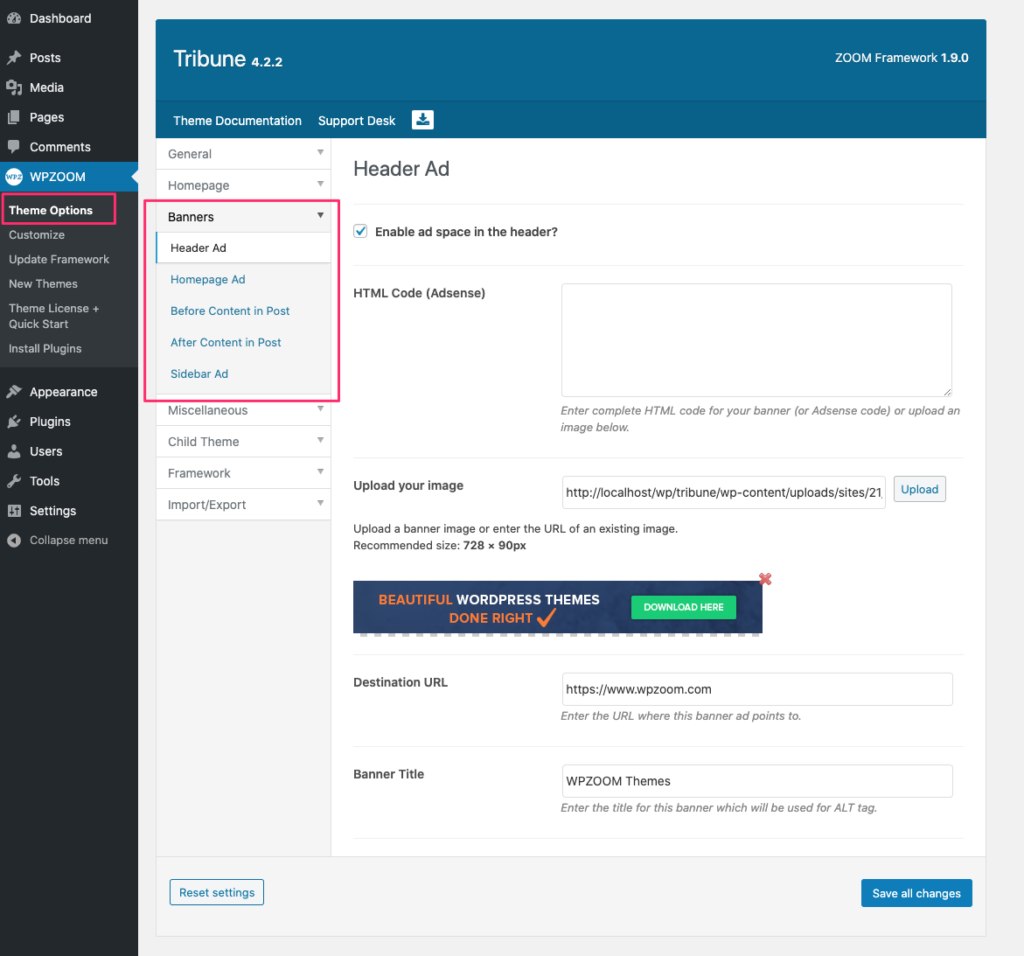Open Update Framework submenu item
Image resolution: width=1024 pixels, height=956 pixels.
[59, 259]
